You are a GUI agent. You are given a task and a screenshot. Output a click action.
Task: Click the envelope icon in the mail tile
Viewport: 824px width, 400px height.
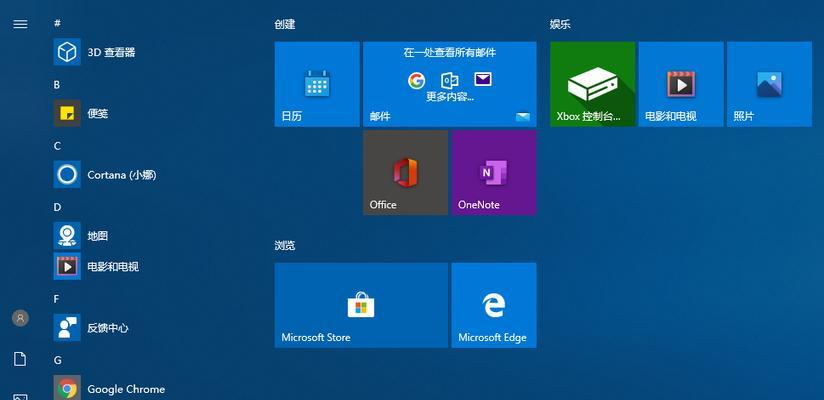[482, 79]
